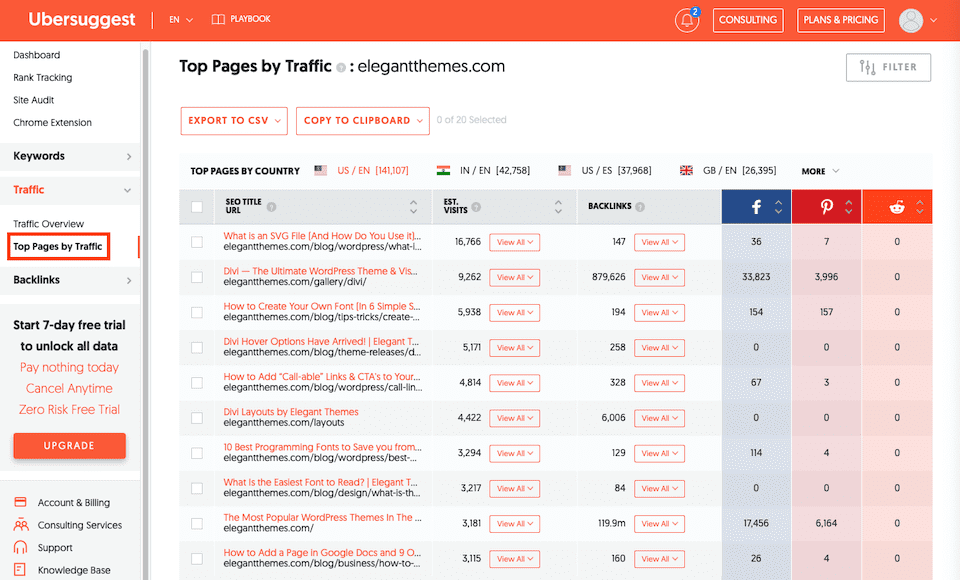Click the user profile avatar

point(910,20)
